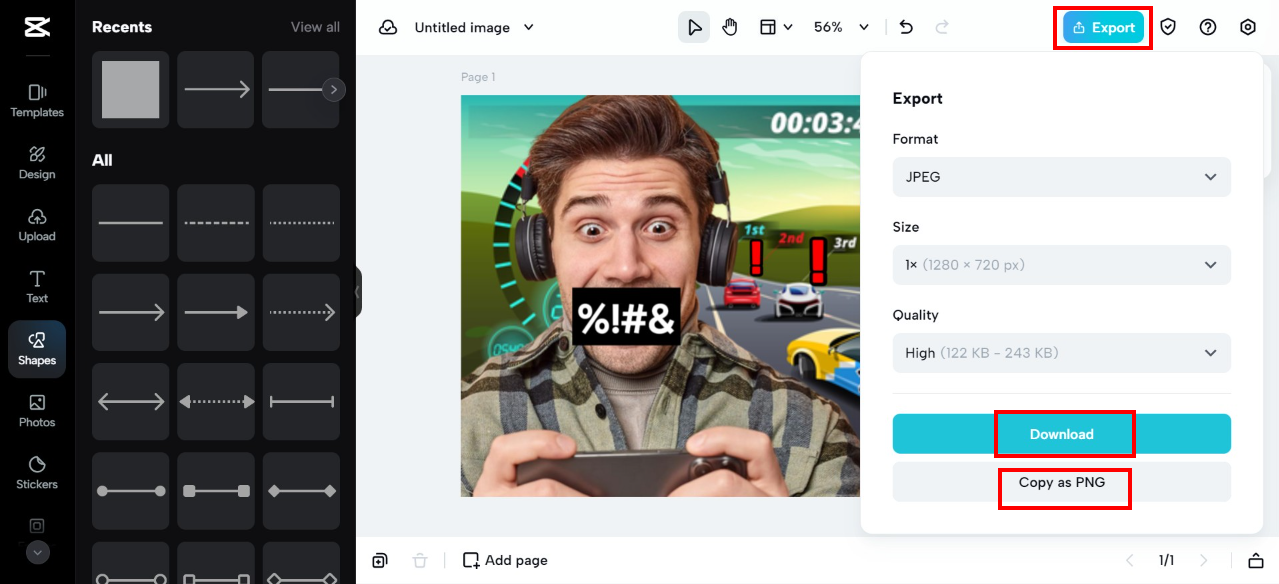1279x584 pixels.
Task: Open the Templates sidebar panel
Action: (x=37, y=101)
